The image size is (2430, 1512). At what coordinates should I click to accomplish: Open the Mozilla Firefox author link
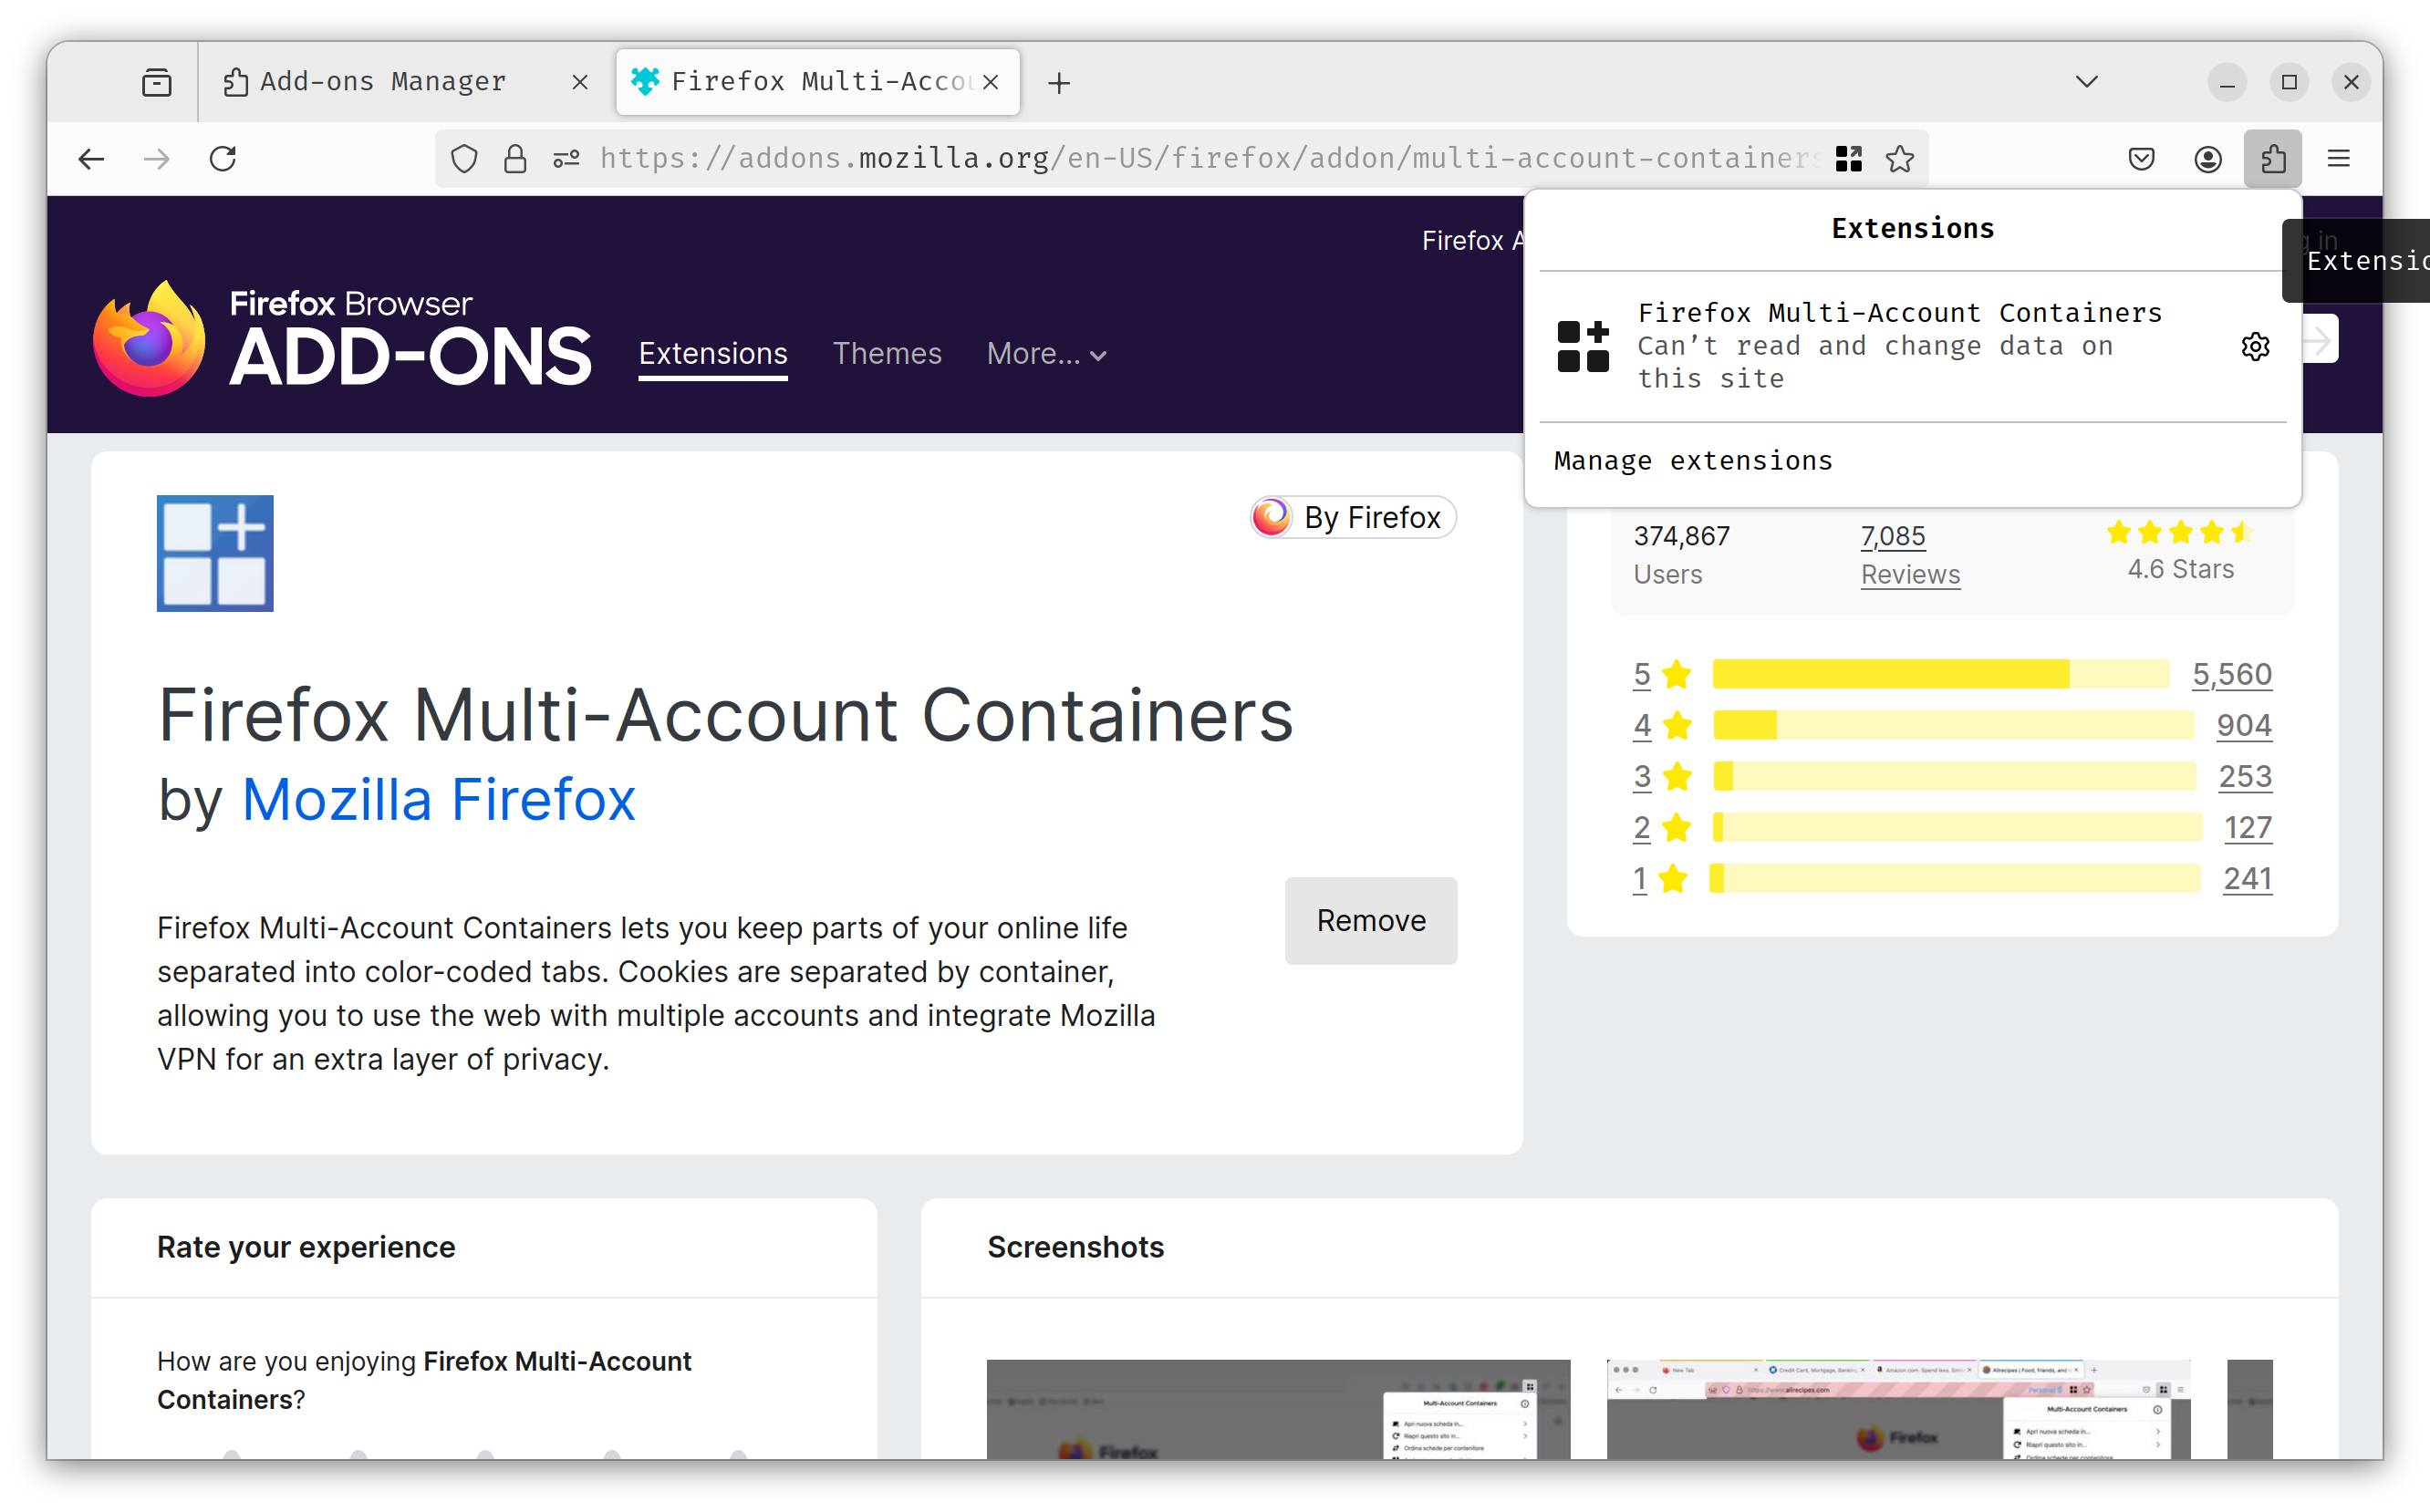(x=438, y=800)
